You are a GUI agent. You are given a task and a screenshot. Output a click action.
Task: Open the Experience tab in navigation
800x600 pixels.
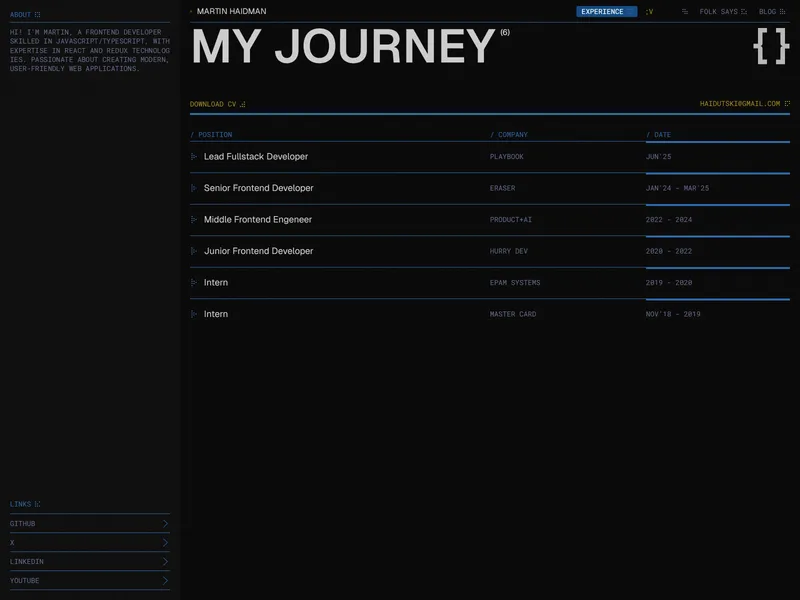(x=606, y=11)
